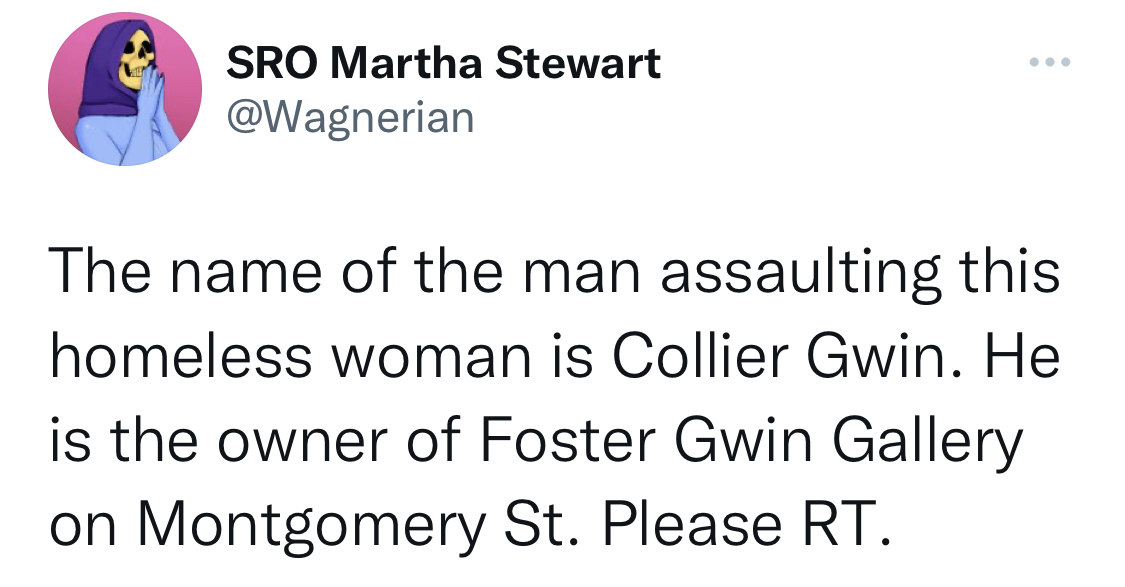Visit the @Wagnerian handle link
The image size is (1125, 587).
click(350, 117)
